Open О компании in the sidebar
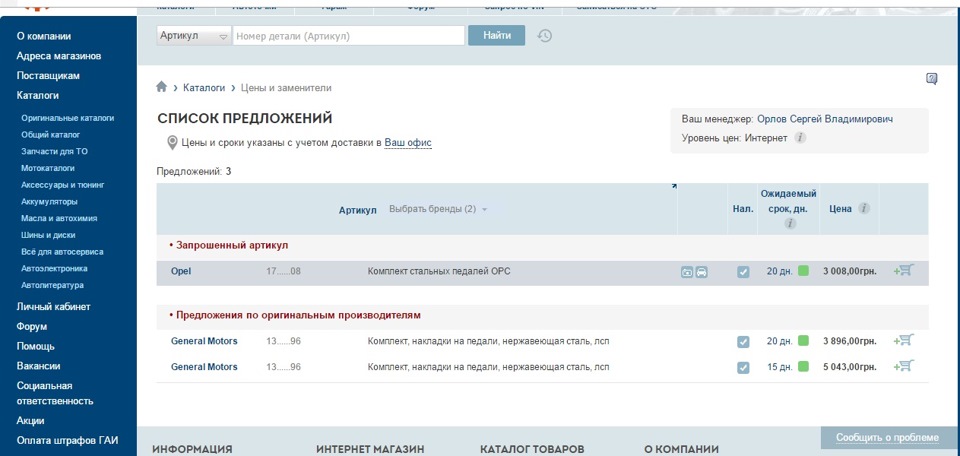This screenshot has height=456, width=960. coord(43,36)
